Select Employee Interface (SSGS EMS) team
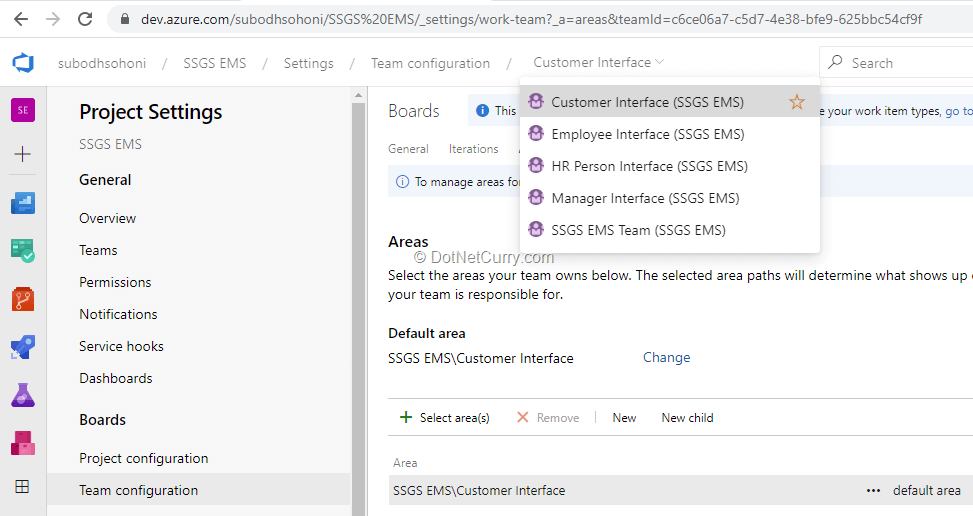This screenshot has height=516, width=973. 670,134
